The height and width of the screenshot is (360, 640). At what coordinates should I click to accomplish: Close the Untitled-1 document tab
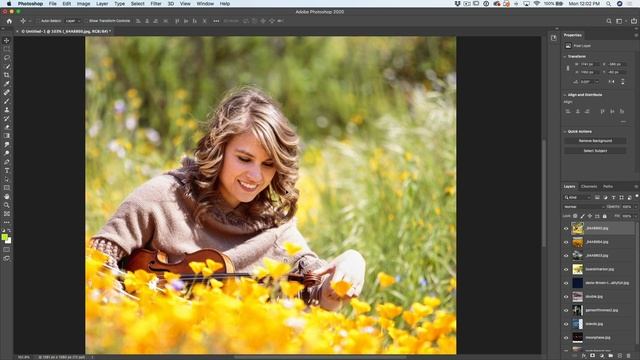(x=17, y=31)
